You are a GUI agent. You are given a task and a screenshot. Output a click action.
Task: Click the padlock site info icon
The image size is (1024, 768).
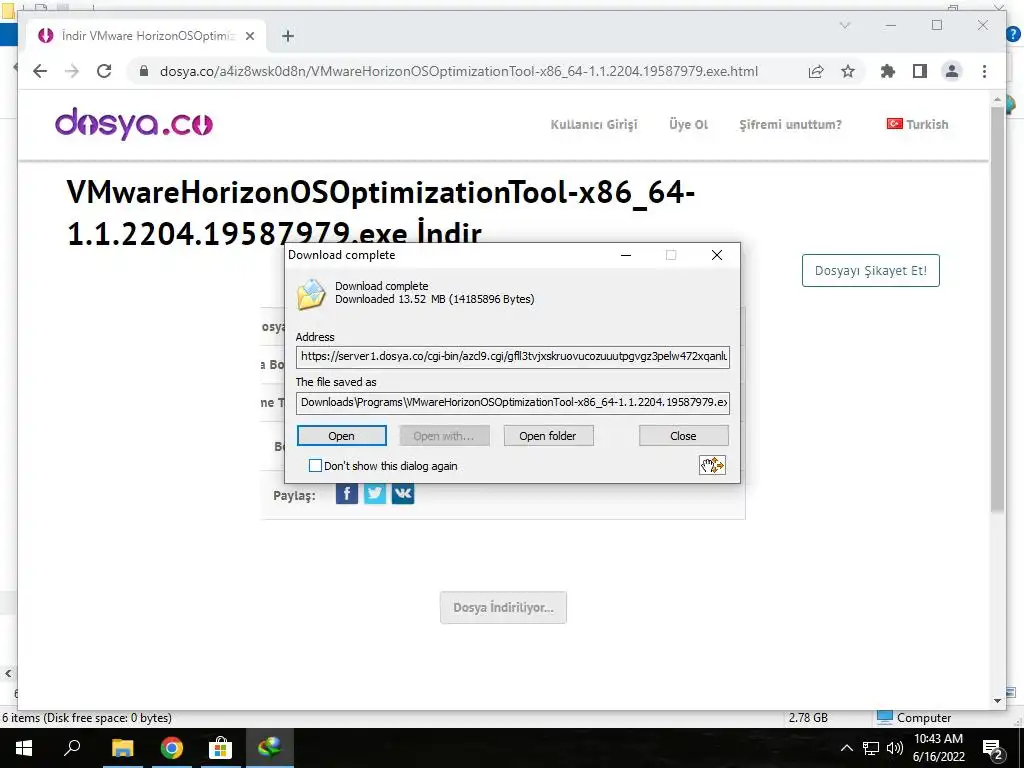click(x=144, y=71)
